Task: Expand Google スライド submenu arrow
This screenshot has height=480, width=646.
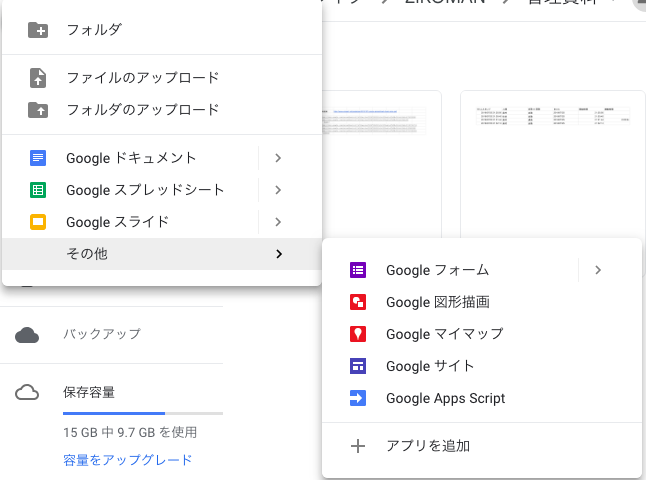Action: pos(278,222)
